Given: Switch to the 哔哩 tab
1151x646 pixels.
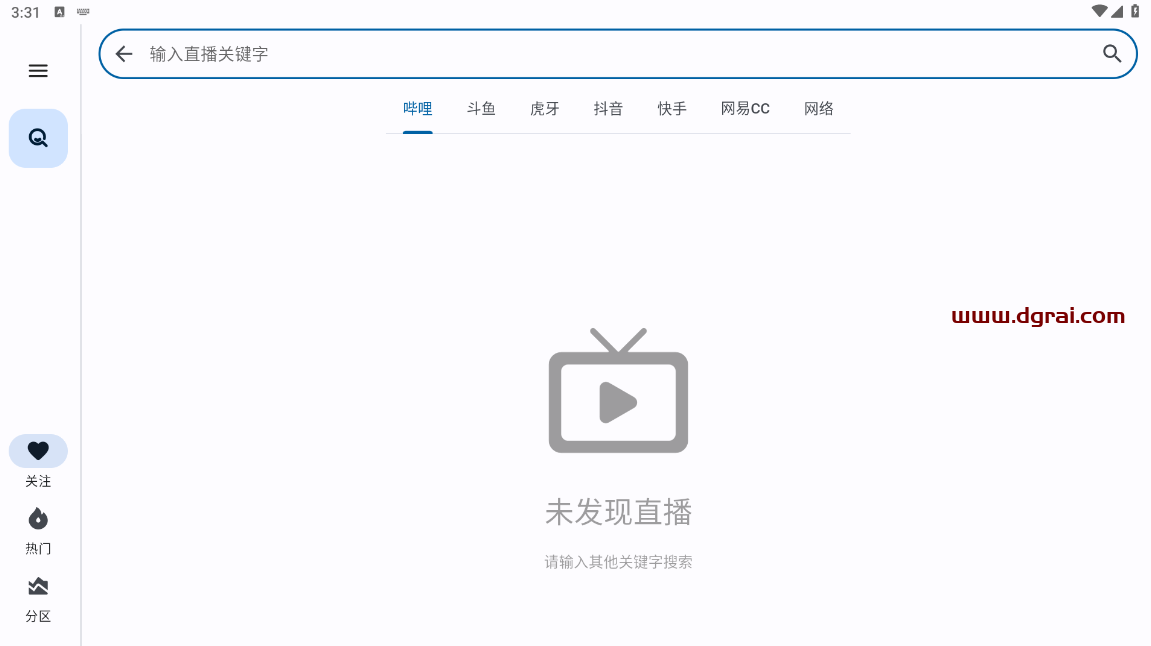Looking at the screenshot, I should (x=418, y=109).
